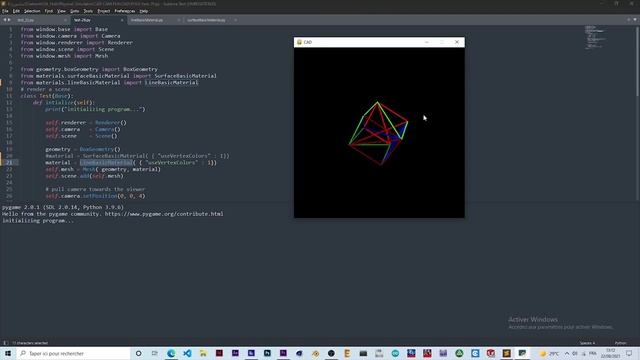
Task: Launch Microsoft Edge from the taskbar
Action: 171,353
